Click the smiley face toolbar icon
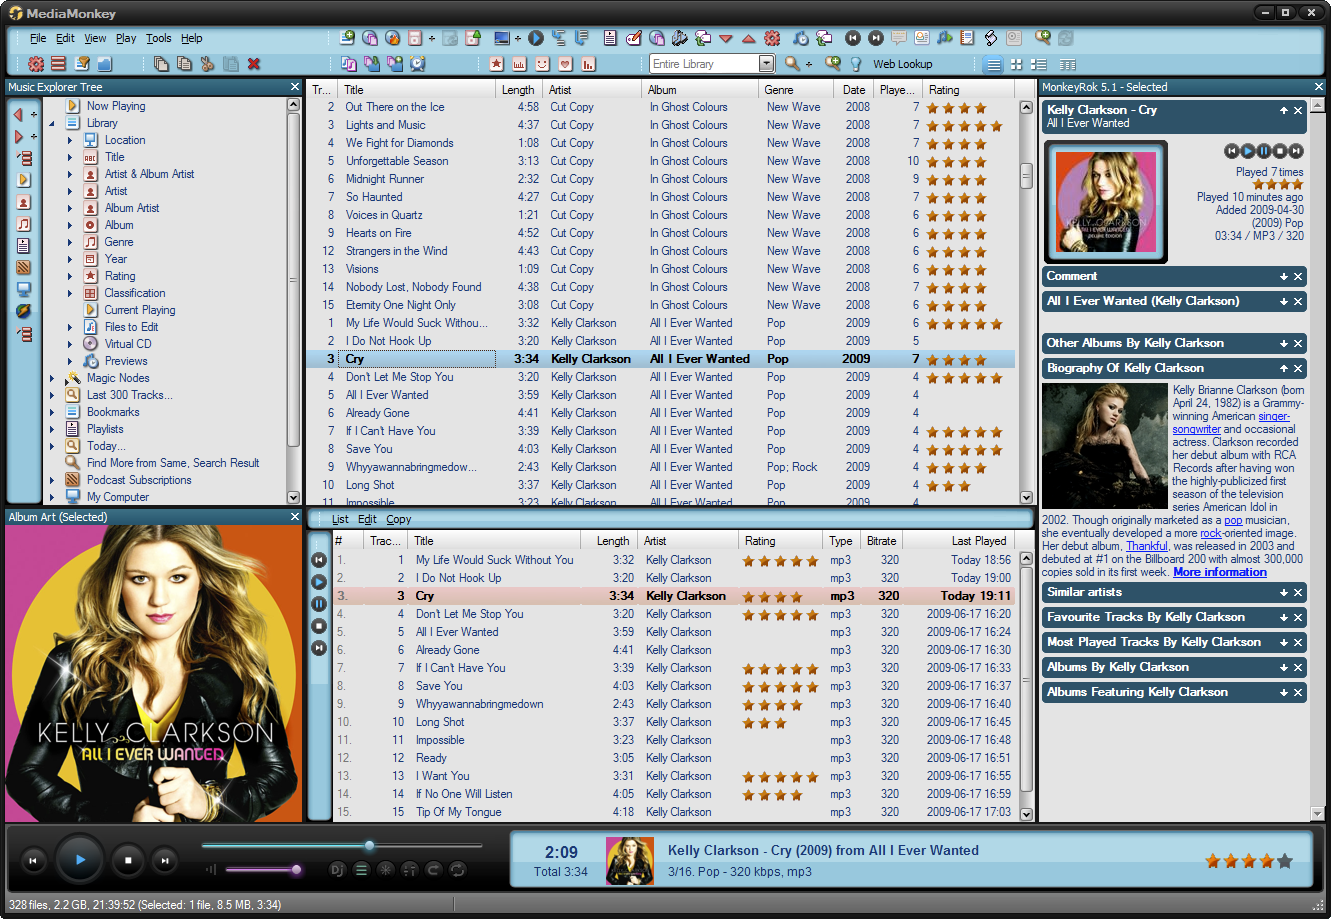This screenshot has width=1331, height=919. [x=543, y=64]
